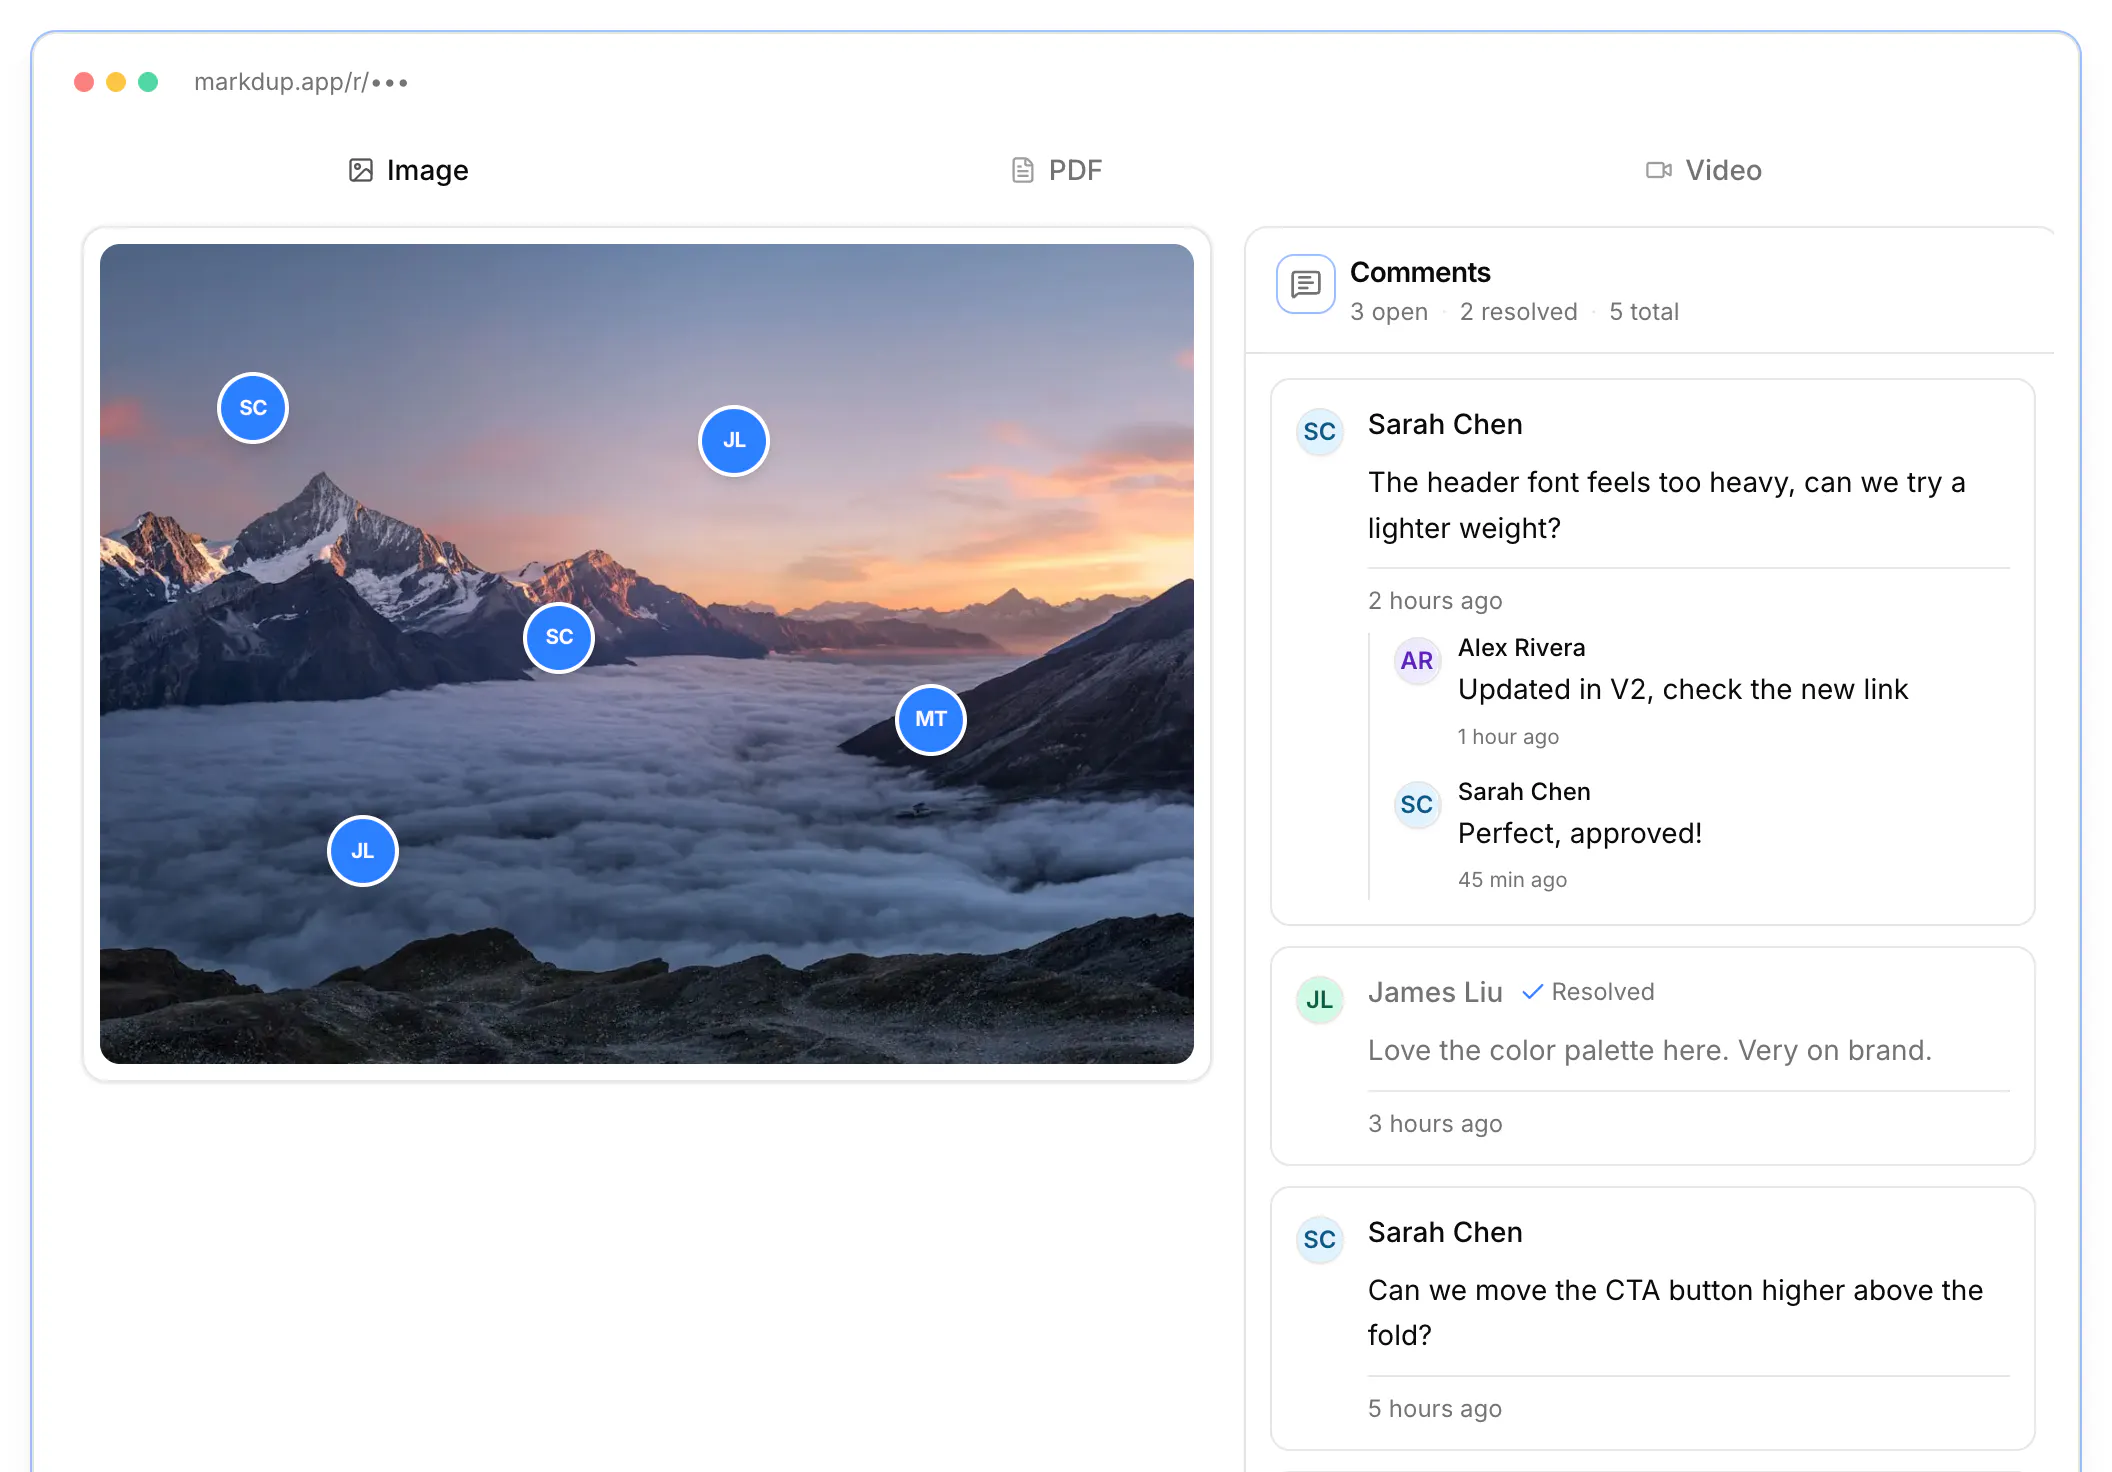Click the James Liu name
The height and width of the screenshot is (1472, 2112).
coord(1435,992)
